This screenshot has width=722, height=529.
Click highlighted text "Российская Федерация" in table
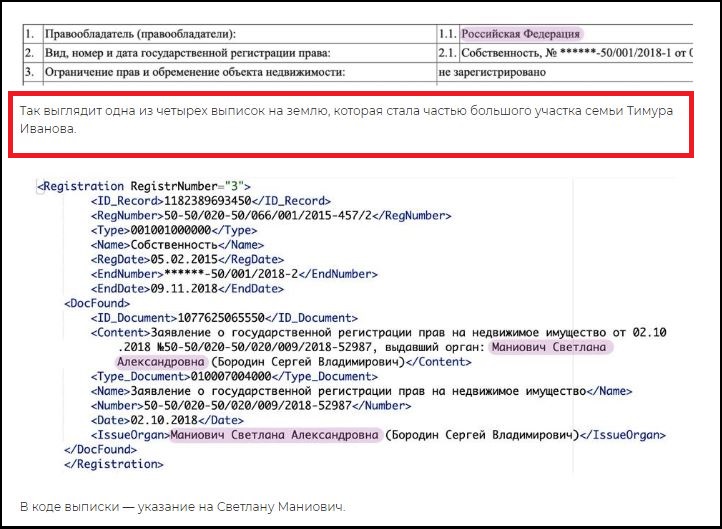coord(520,33)
